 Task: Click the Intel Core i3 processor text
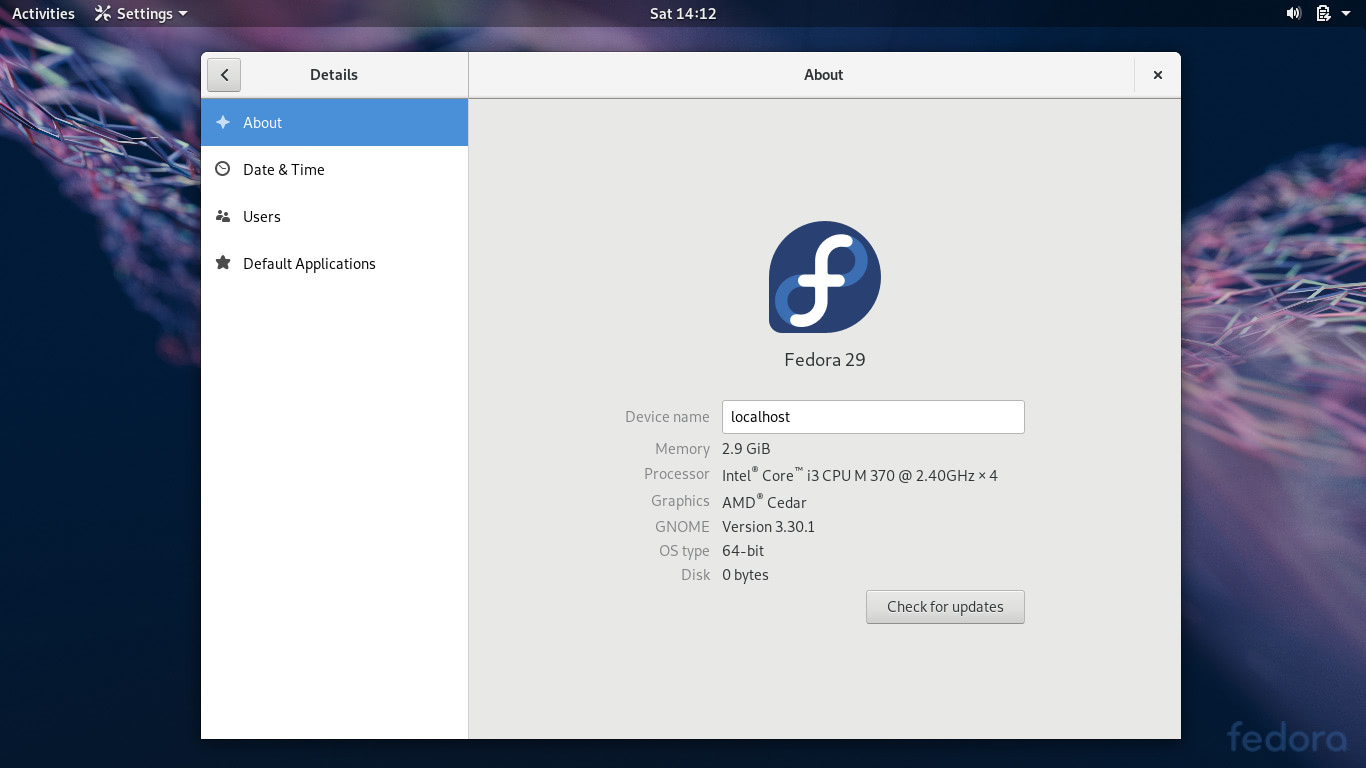click(x=860, y=475)
